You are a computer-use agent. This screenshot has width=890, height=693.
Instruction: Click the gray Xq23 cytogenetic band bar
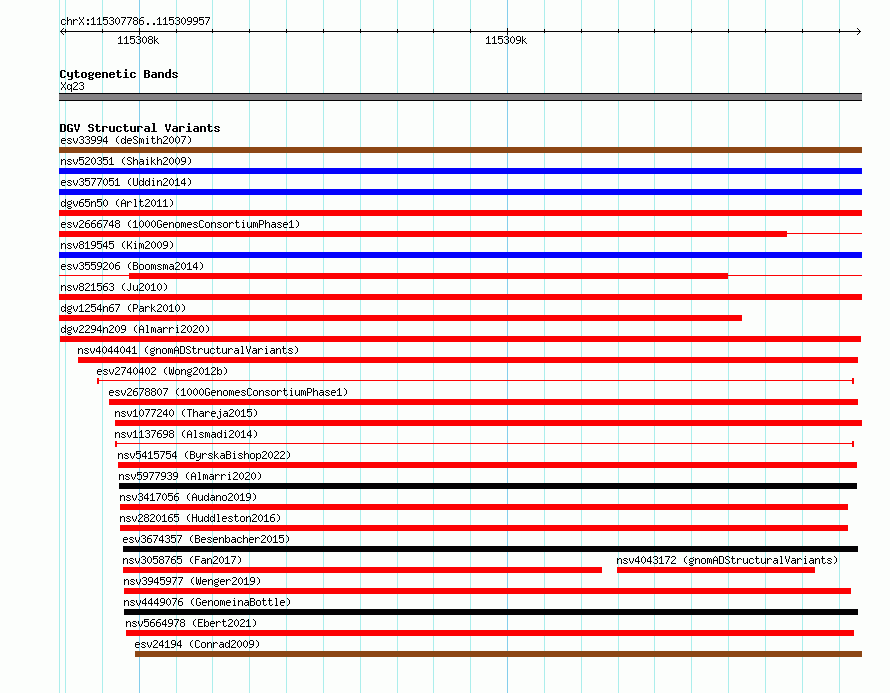460,97
